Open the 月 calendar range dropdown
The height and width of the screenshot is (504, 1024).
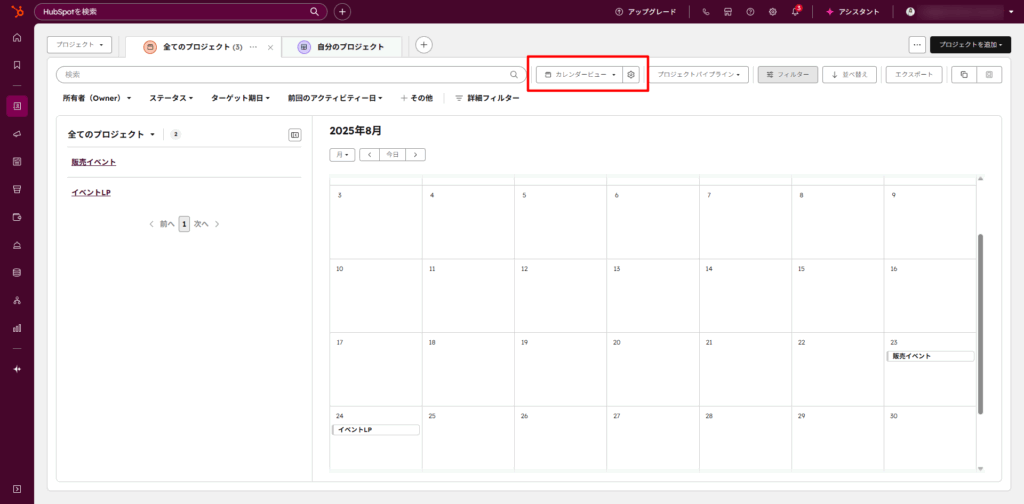pyautogui.click(x=342, y=155)
